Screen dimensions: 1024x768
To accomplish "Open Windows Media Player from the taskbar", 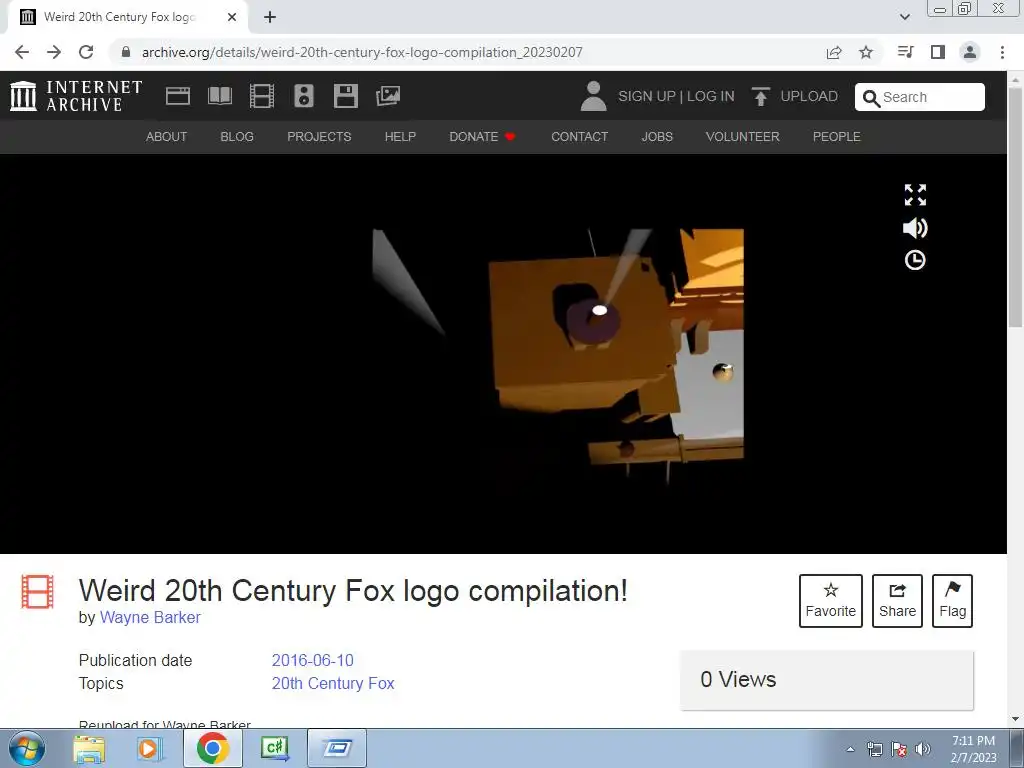I will [x=149, y=748].
